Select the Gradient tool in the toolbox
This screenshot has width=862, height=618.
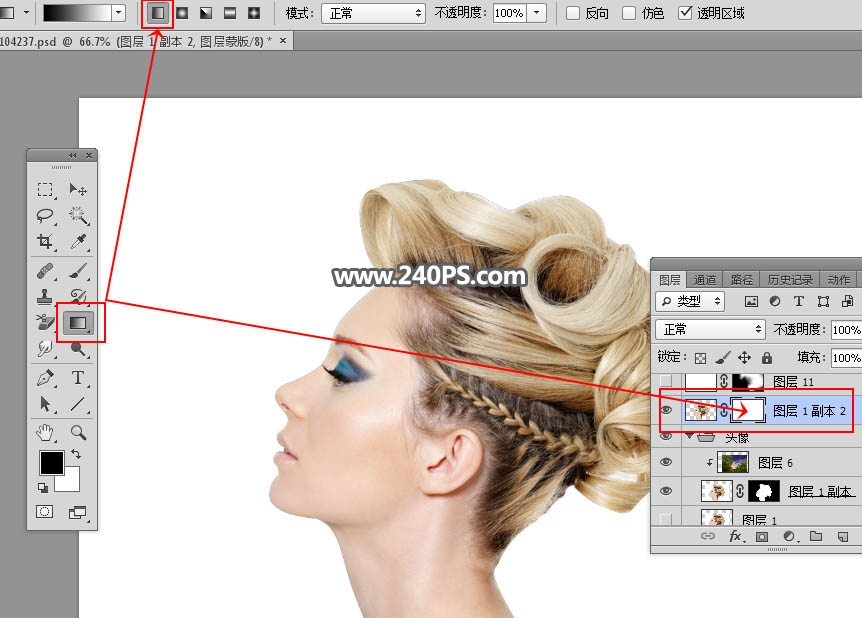[78, 323]
